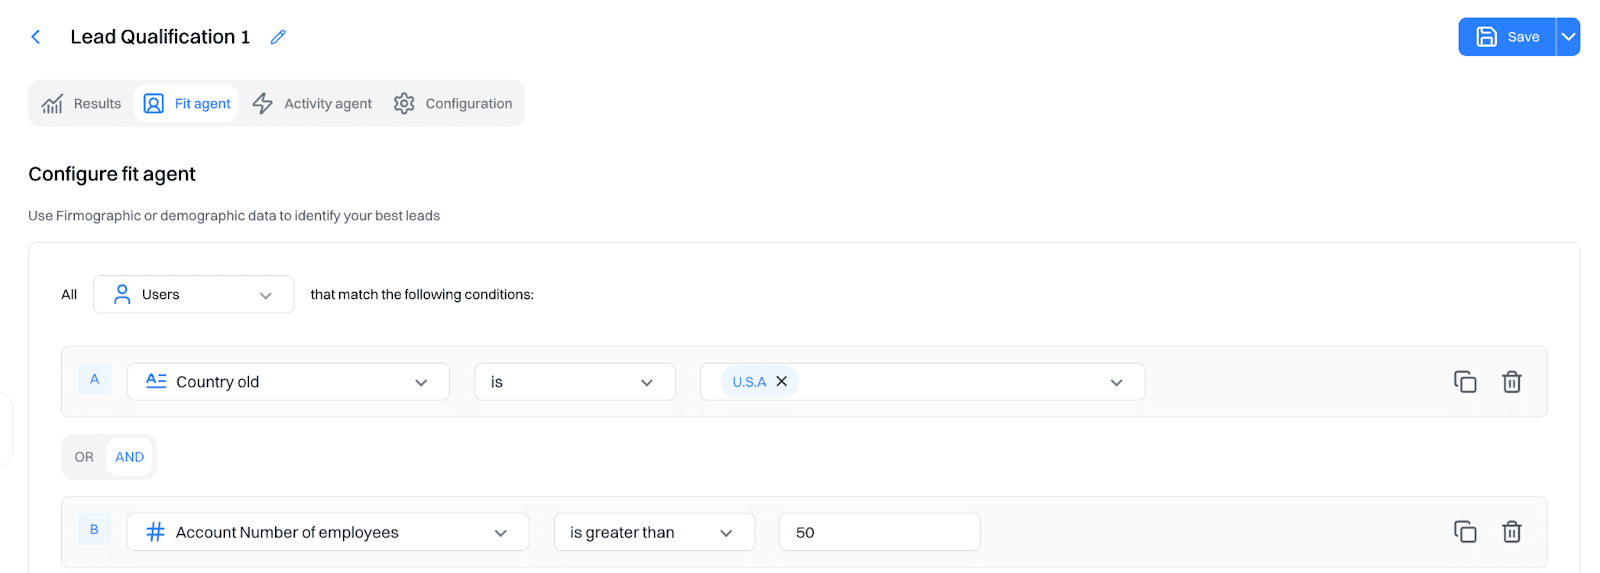Open the 'is greater than' operator dropdown
This screenshot has height=573, width=1600.
click(653, 532)
